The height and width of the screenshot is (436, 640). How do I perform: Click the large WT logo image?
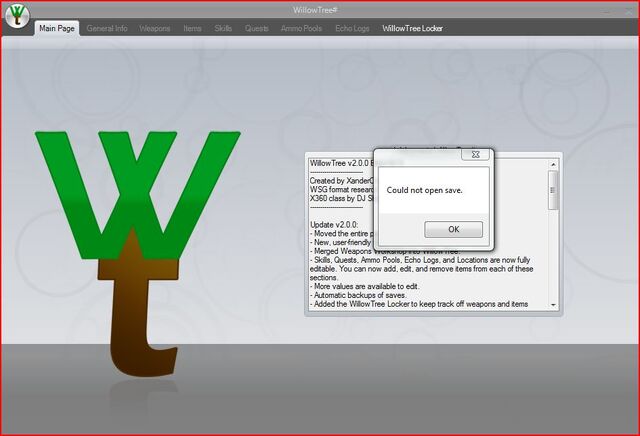(x=138, y=253)
